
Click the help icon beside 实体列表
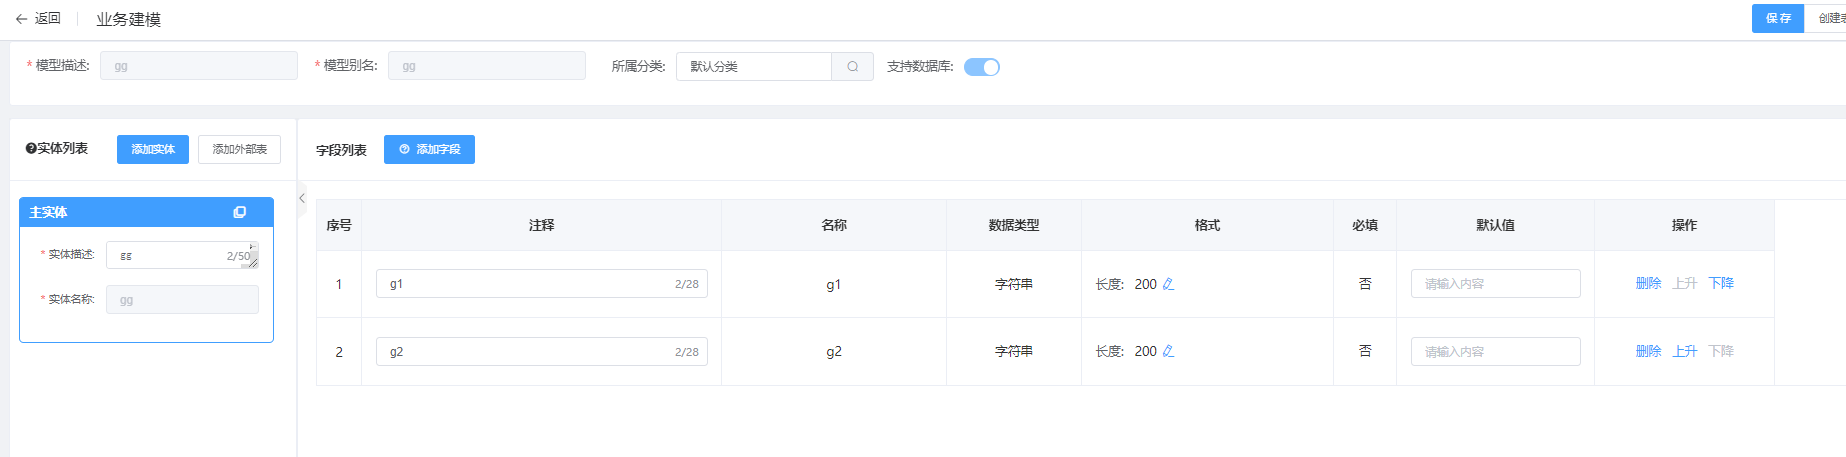click(31, 149)
